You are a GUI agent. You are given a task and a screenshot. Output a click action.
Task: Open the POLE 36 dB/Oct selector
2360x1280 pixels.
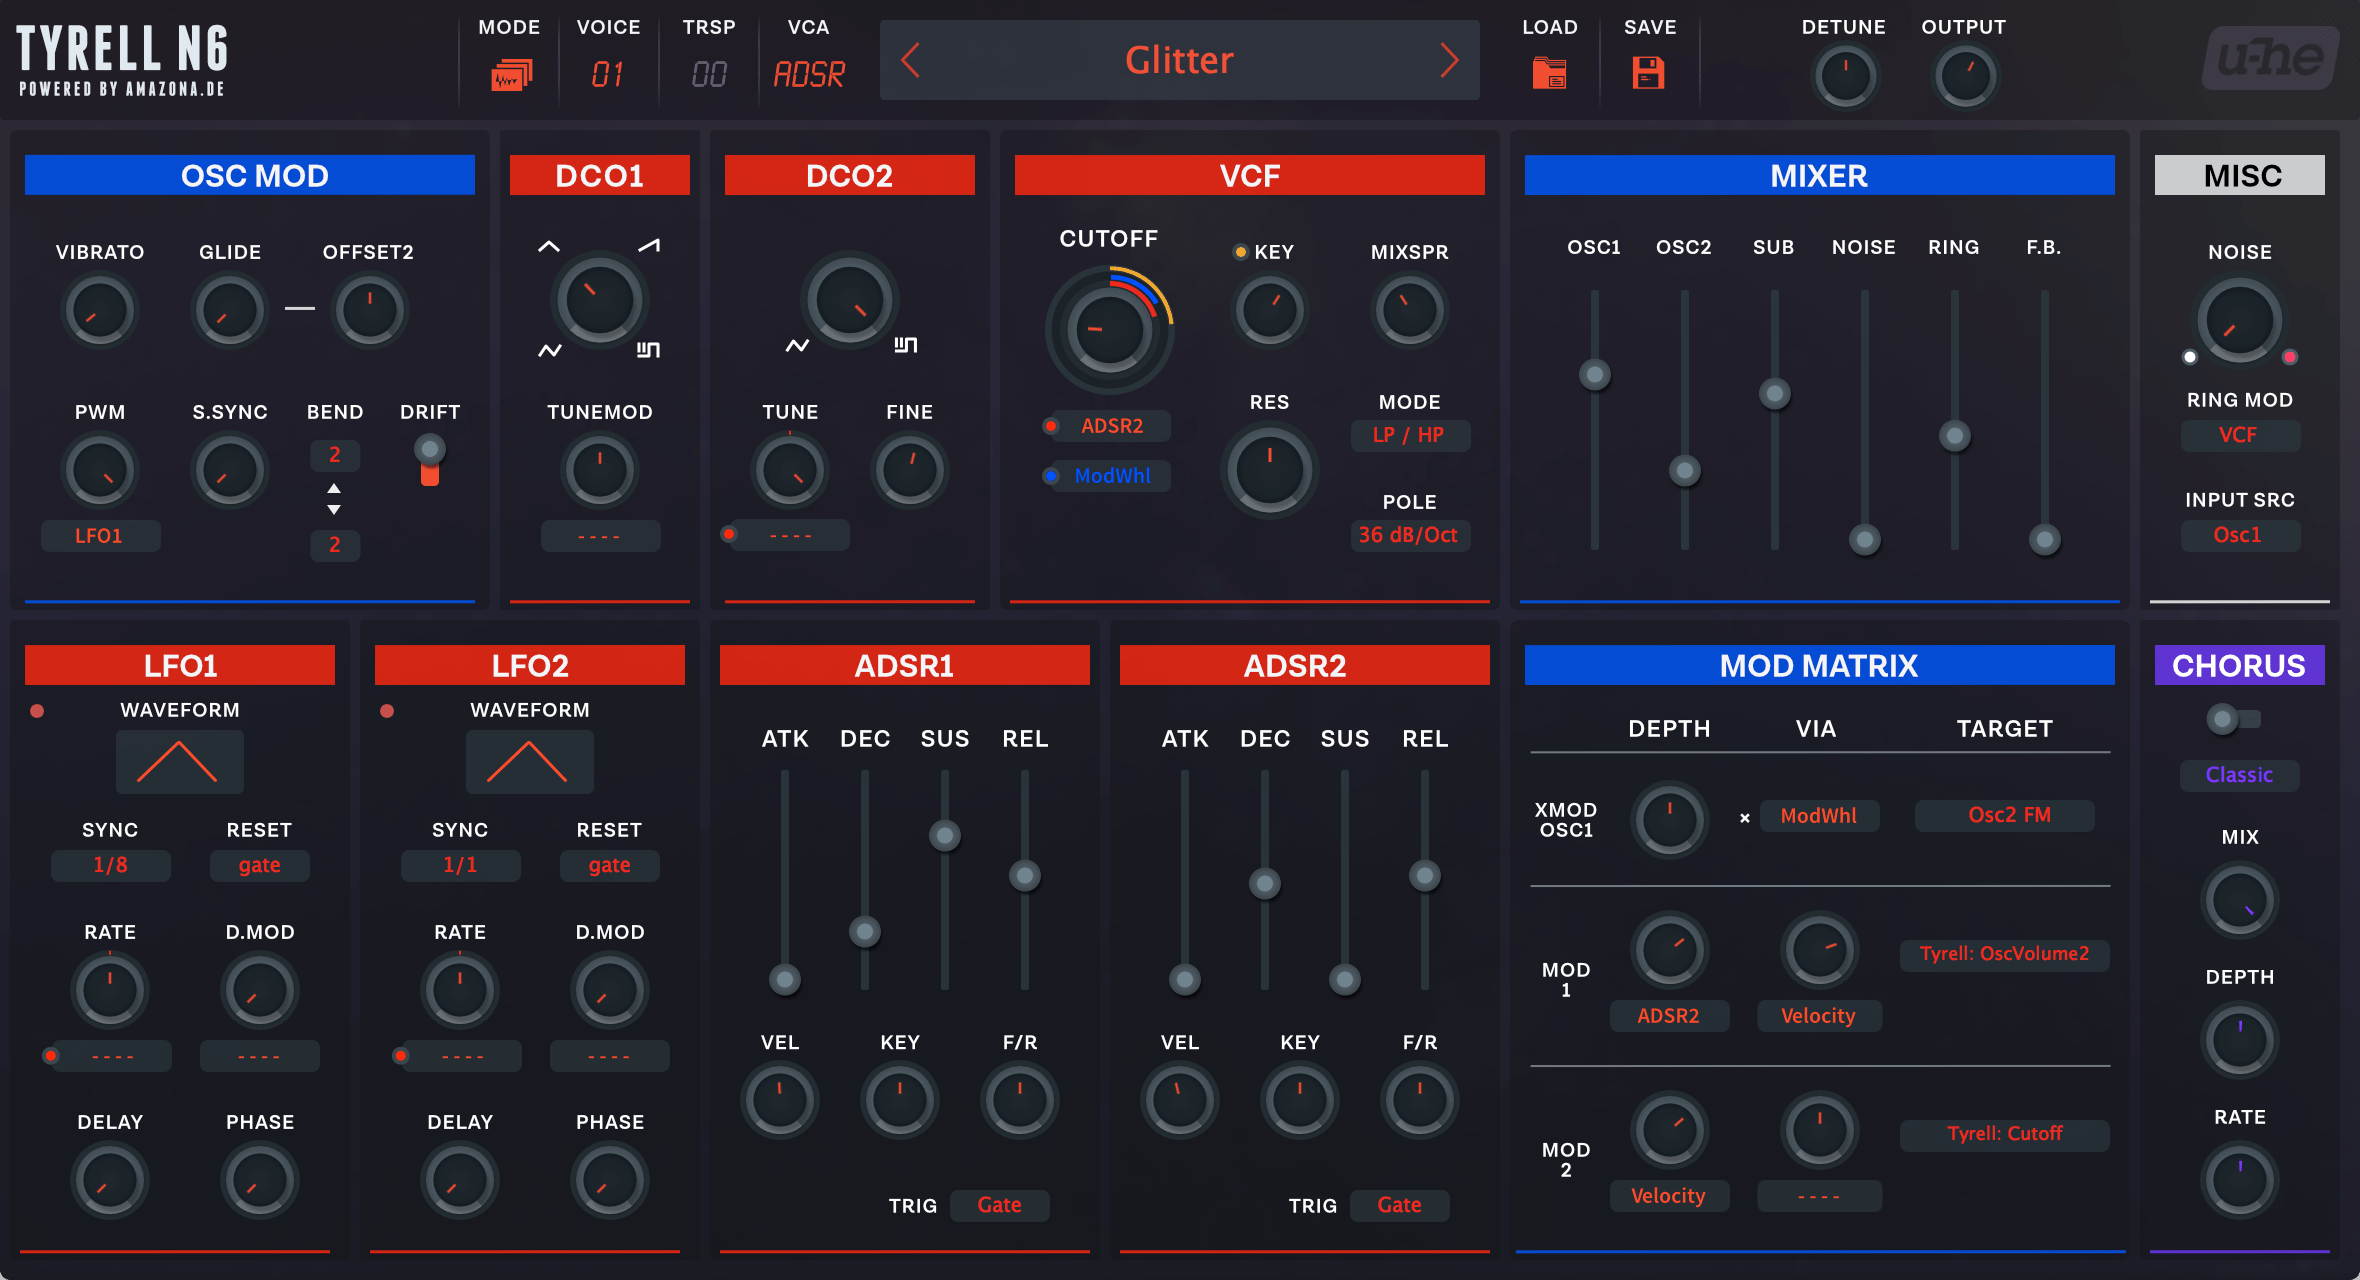[x=1410, y=535]
